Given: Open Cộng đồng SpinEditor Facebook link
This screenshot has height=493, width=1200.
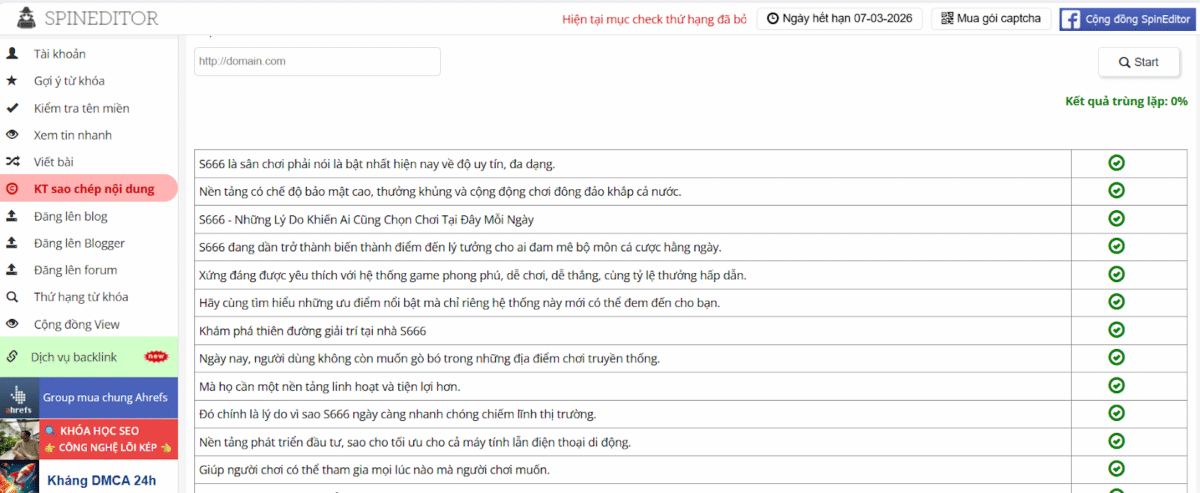Looking at the screenshot, I should tap(1127, 19).
